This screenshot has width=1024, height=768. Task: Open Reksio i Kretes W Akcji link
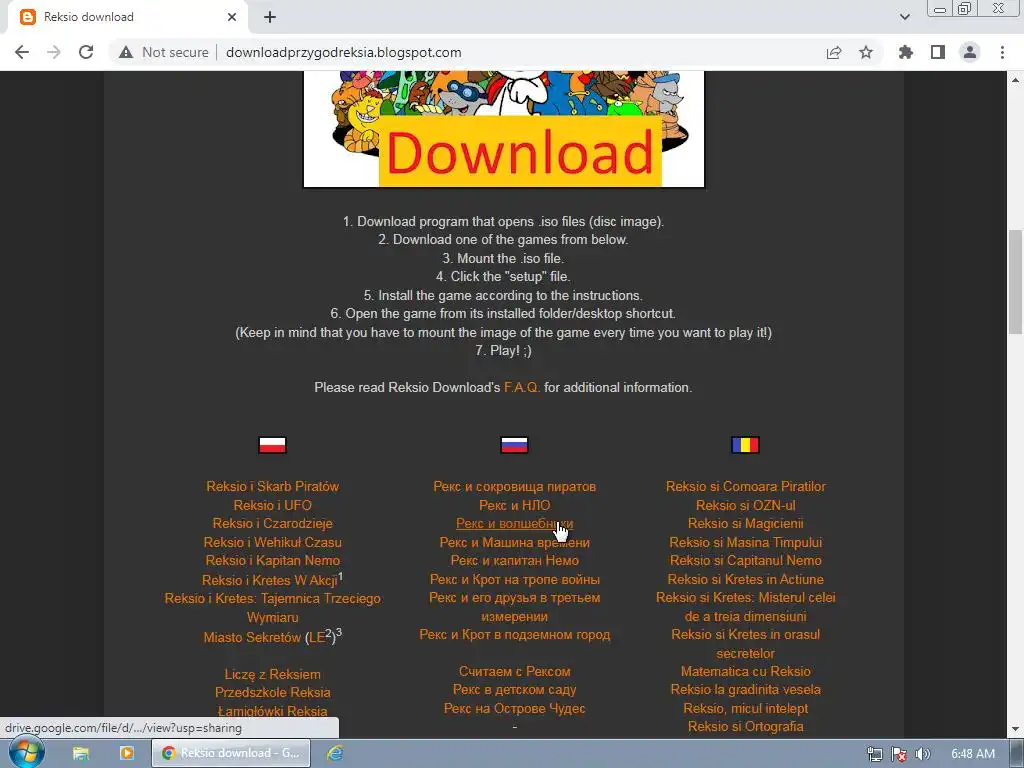[270, 581]
